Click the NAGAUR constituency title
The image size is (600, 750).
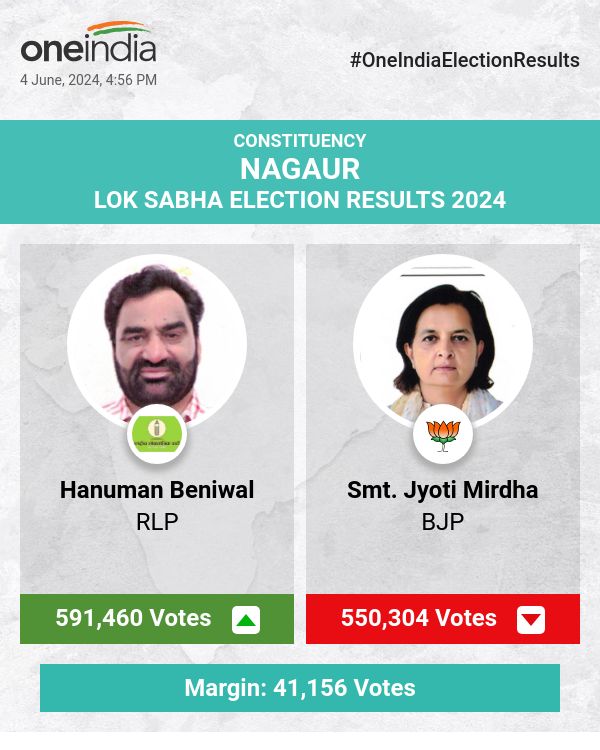click(300, 168)
